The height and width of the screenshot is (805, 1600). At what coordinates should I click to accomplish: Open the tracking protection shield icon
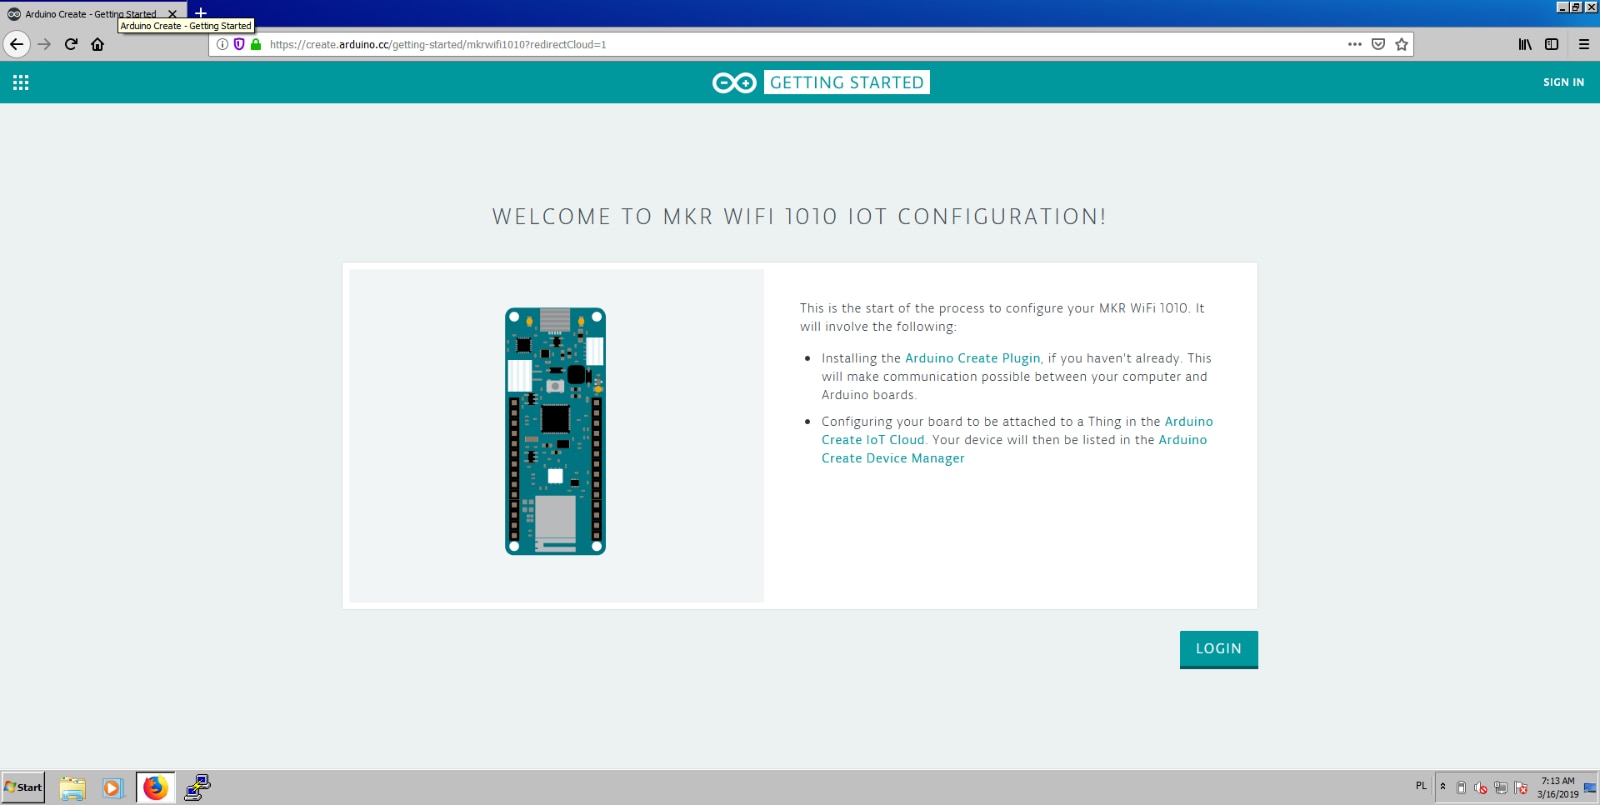tap(239, 44)
